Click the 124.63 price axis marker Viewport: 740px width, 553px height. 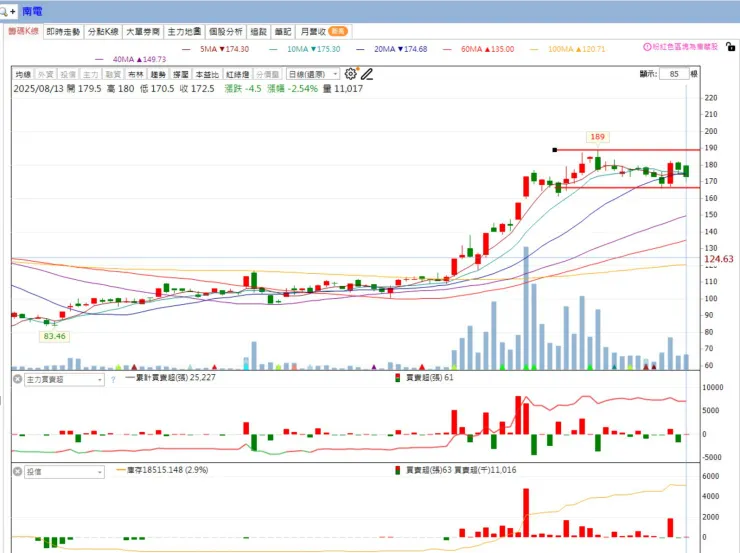[718, 259]
